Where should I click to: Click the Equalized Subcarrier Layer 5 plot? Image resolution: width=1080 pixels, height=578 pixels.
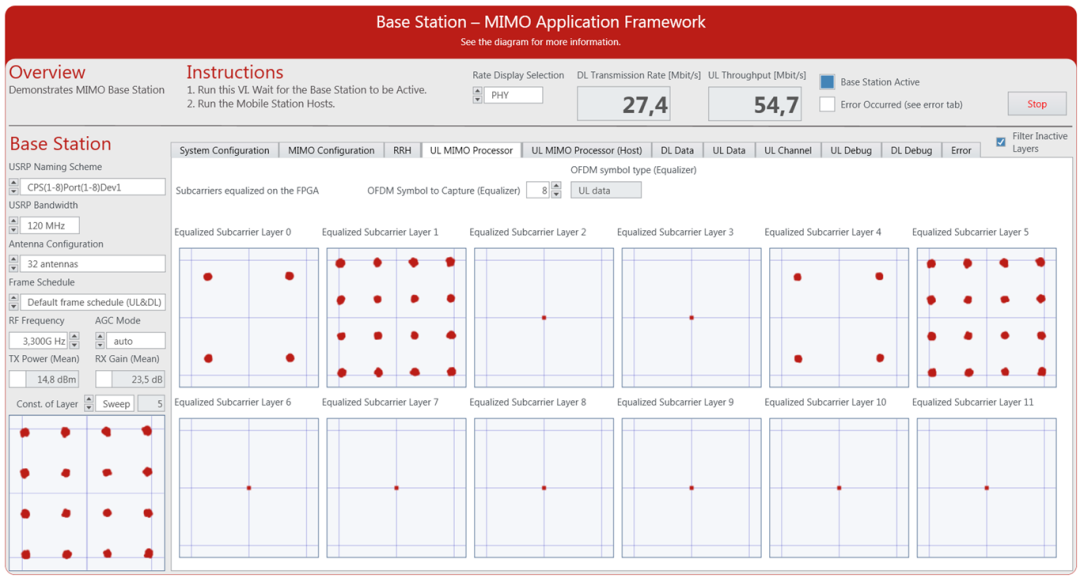tap(987, 318)
